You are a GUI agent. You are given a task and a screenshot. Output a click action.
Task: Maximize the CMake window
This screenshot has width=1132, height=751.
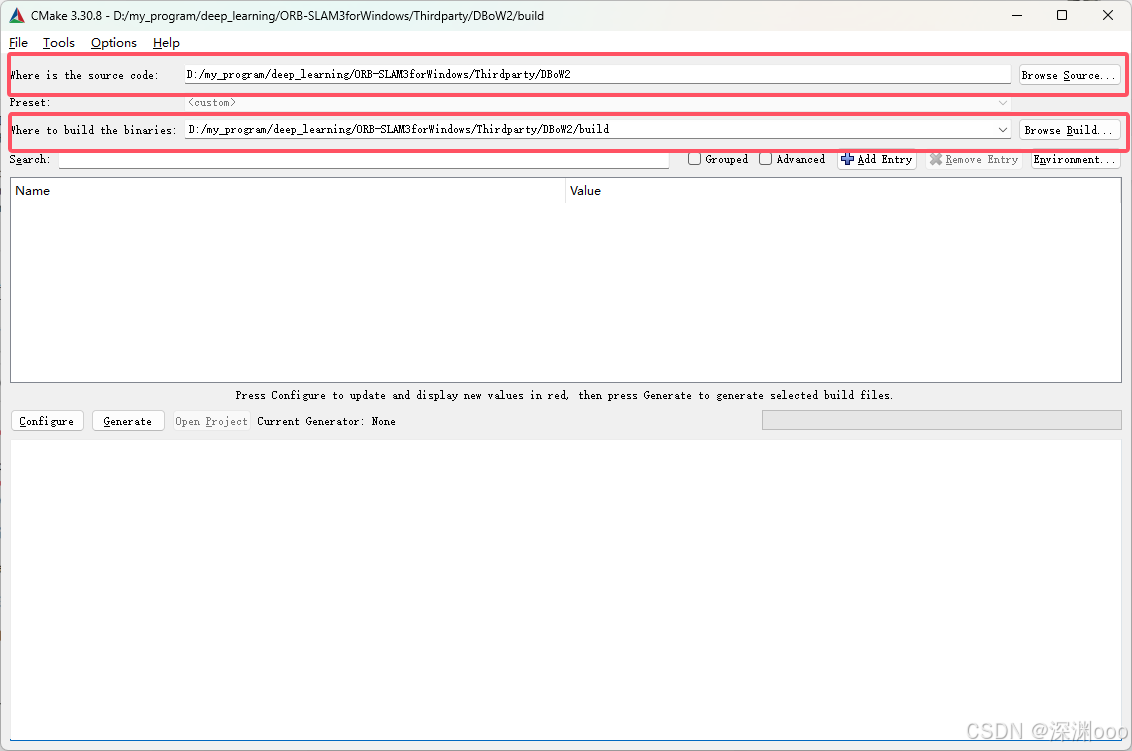pyautogui.click(x=1062, y=15)
